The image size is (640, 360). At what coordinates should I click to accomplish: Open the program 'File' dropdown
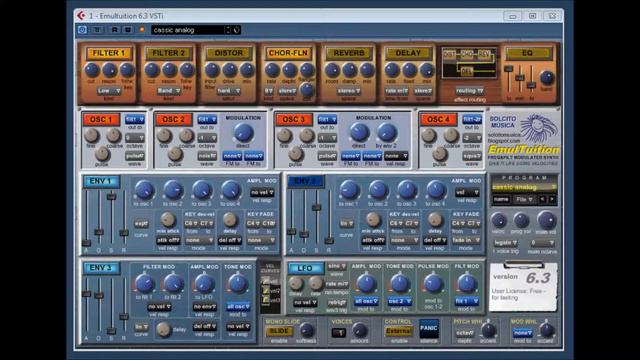point(524,200)
